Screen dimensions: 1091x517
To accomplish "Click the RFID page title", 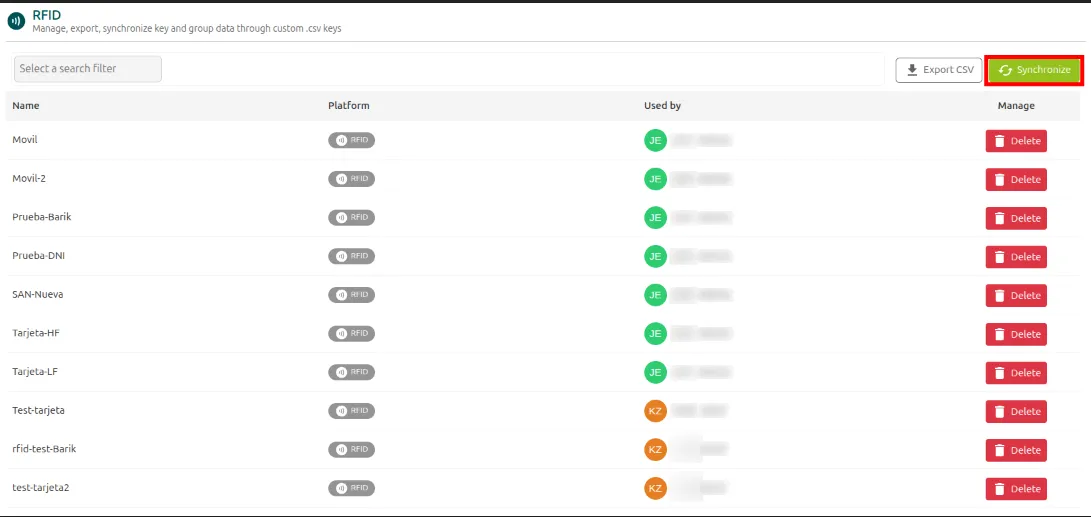I will tap(46, 15).
